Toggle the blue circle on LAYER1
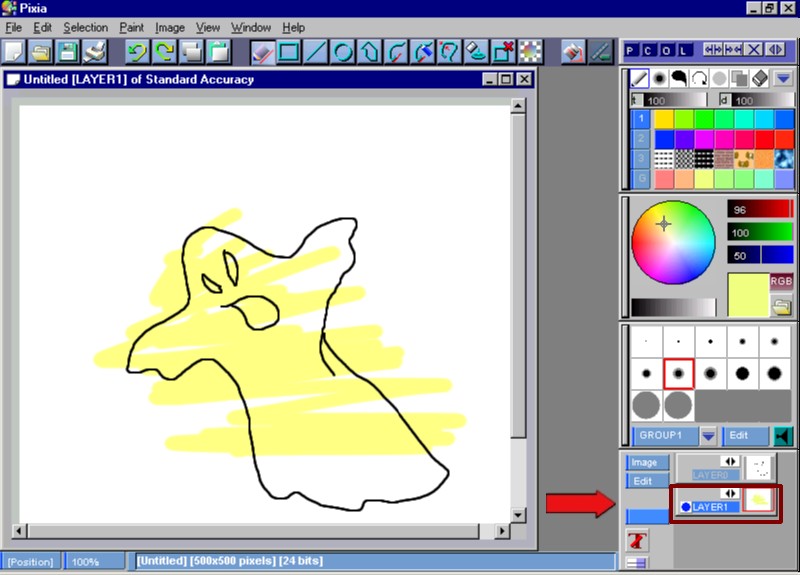The image size is (800, 575). click(686, 507)
